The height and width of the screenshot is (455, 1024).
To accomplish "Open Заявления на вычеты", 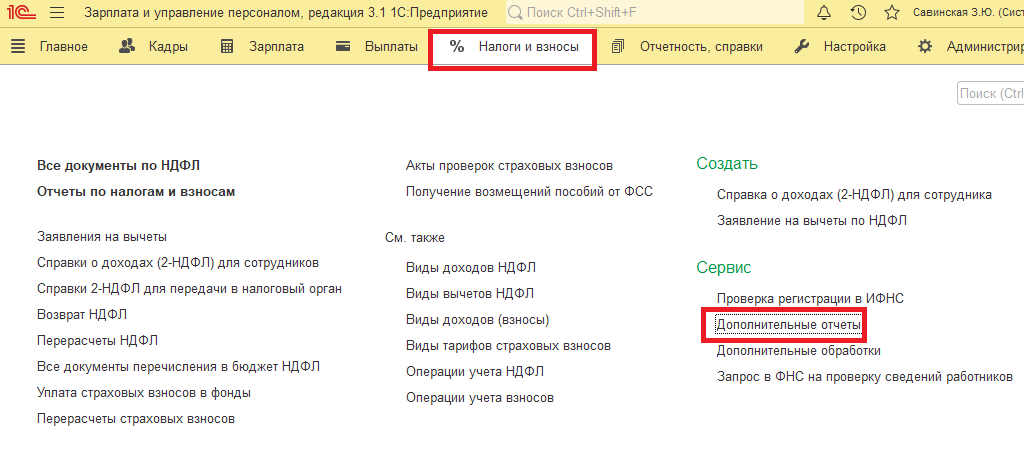I will tap(101, 236).
